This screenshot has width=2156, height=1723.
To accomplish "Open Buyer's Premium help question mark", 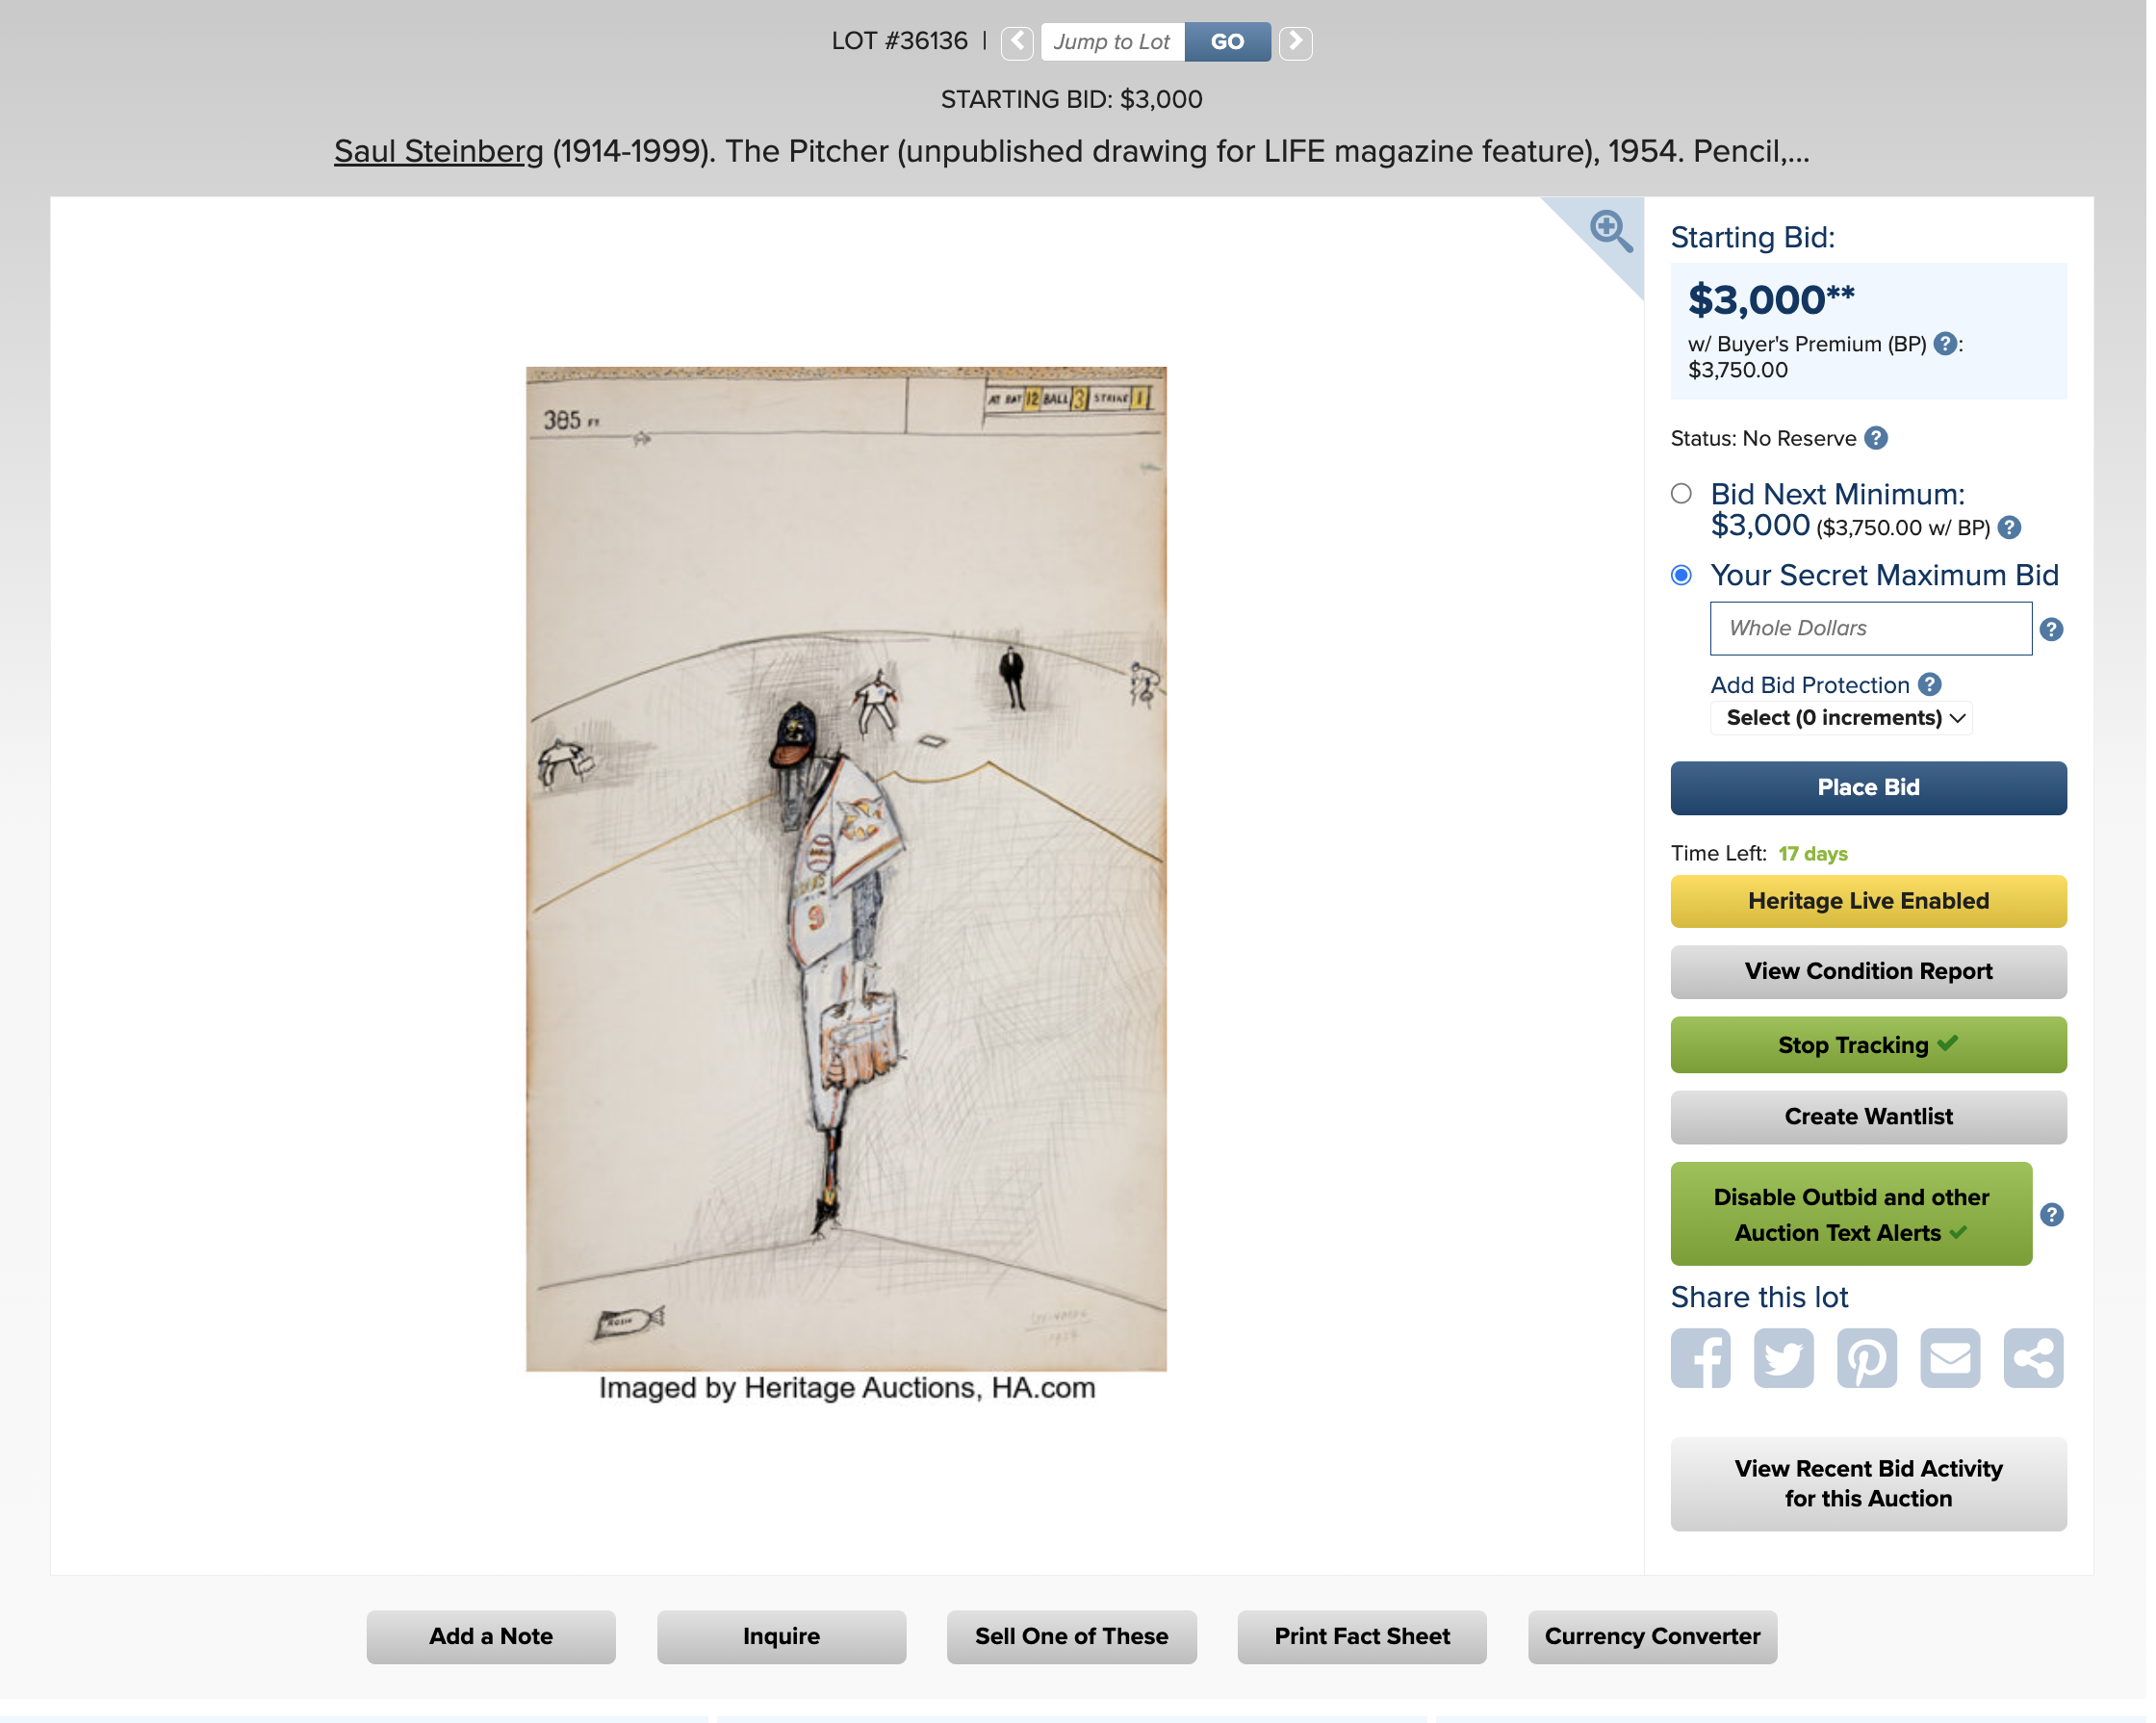I will click(1944, 344).
